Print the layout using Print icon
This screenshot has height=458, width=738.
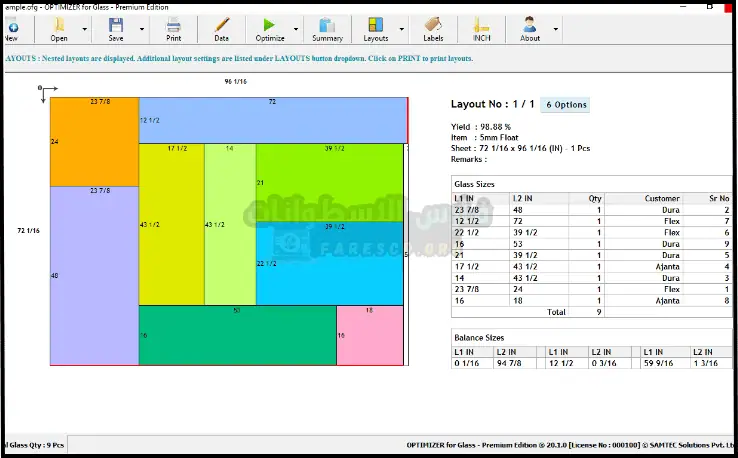(173, 25)
